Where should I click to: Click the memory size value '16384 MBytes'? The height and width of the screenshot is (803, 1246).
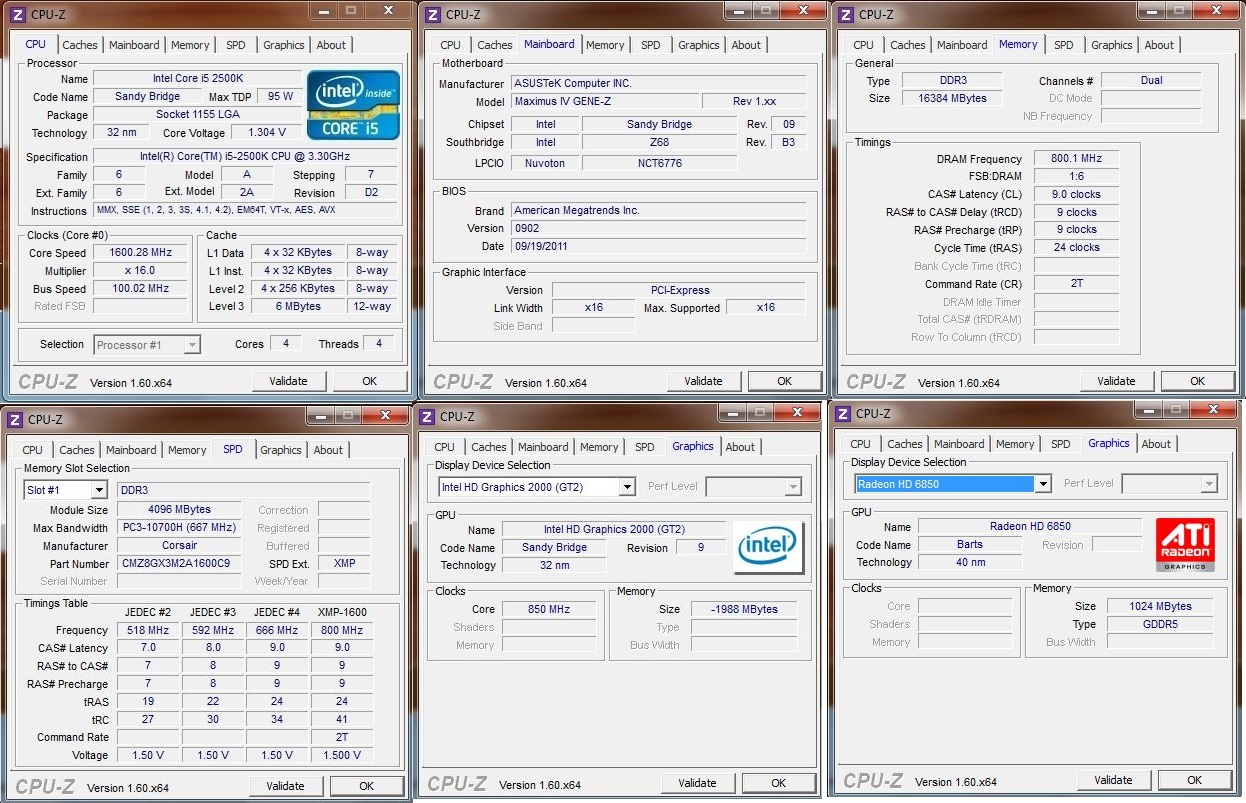[951, 99]
